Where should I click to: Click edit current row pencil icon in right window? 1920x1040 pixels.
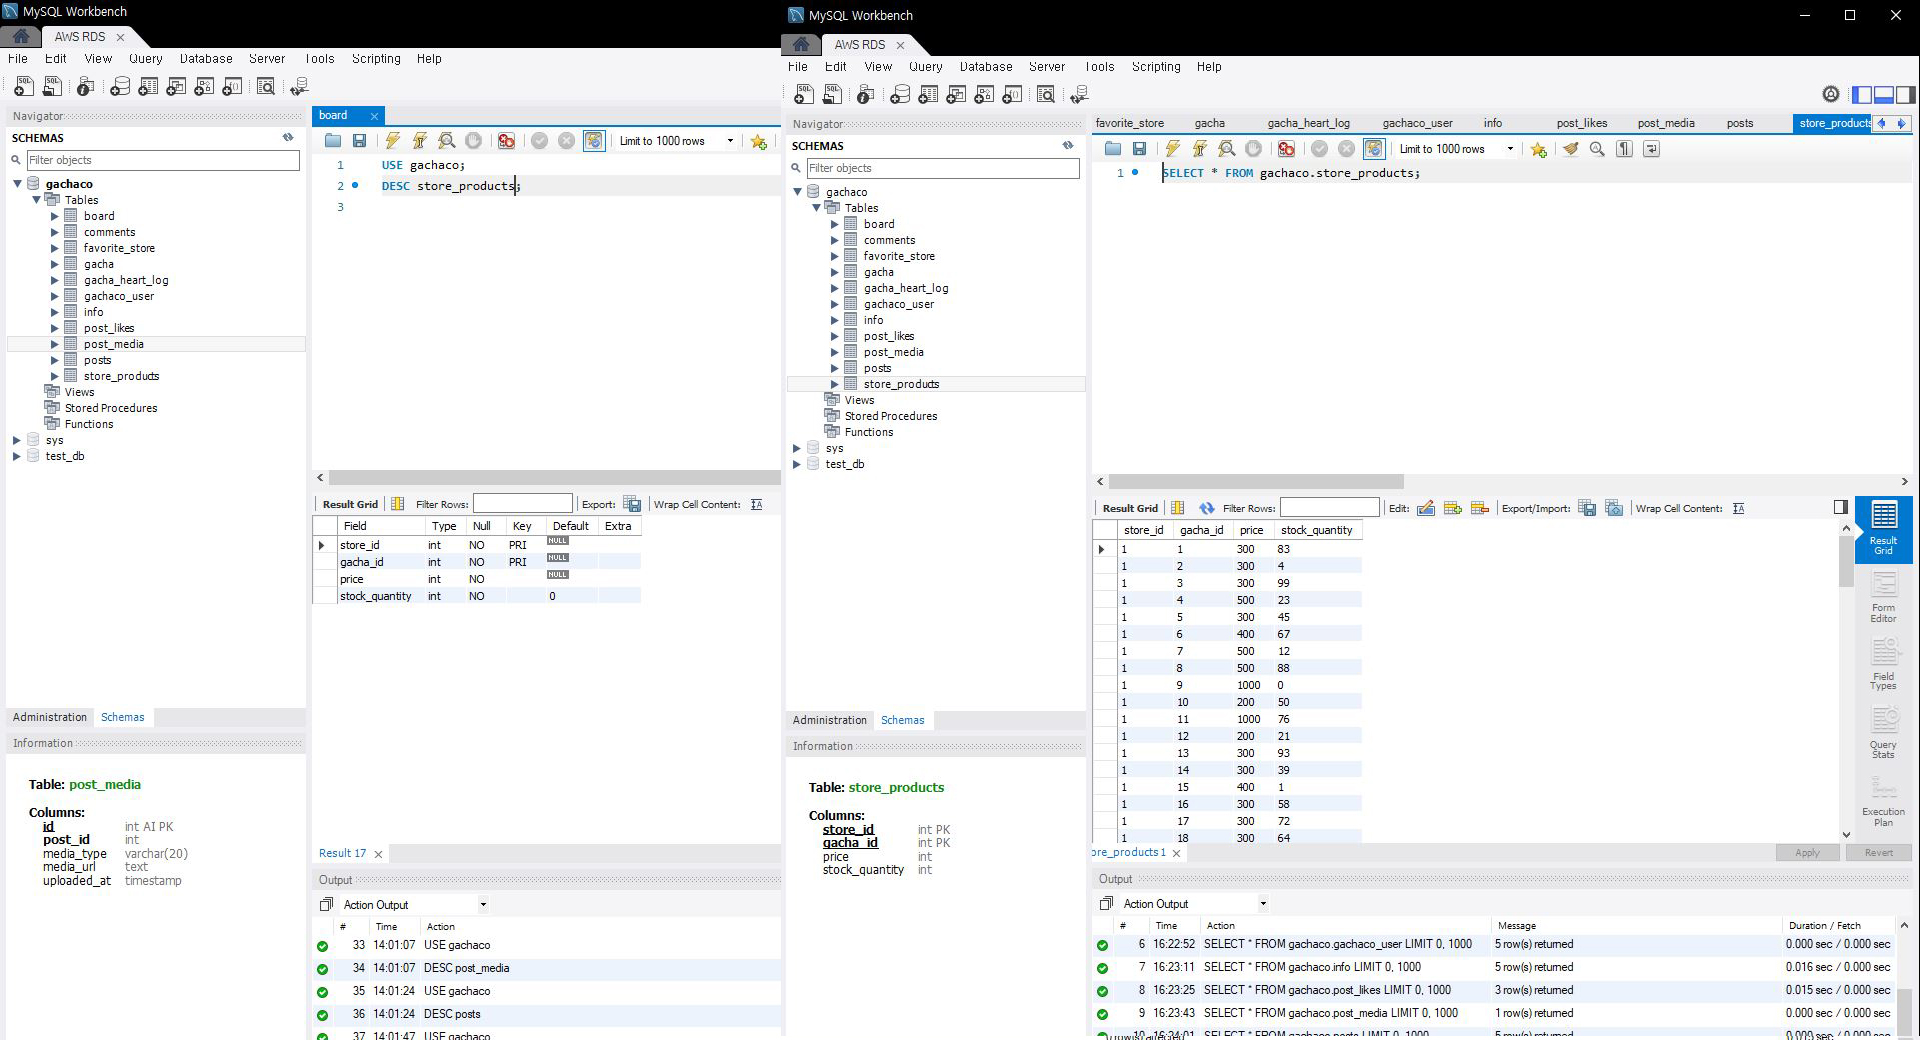point(1426,508)
